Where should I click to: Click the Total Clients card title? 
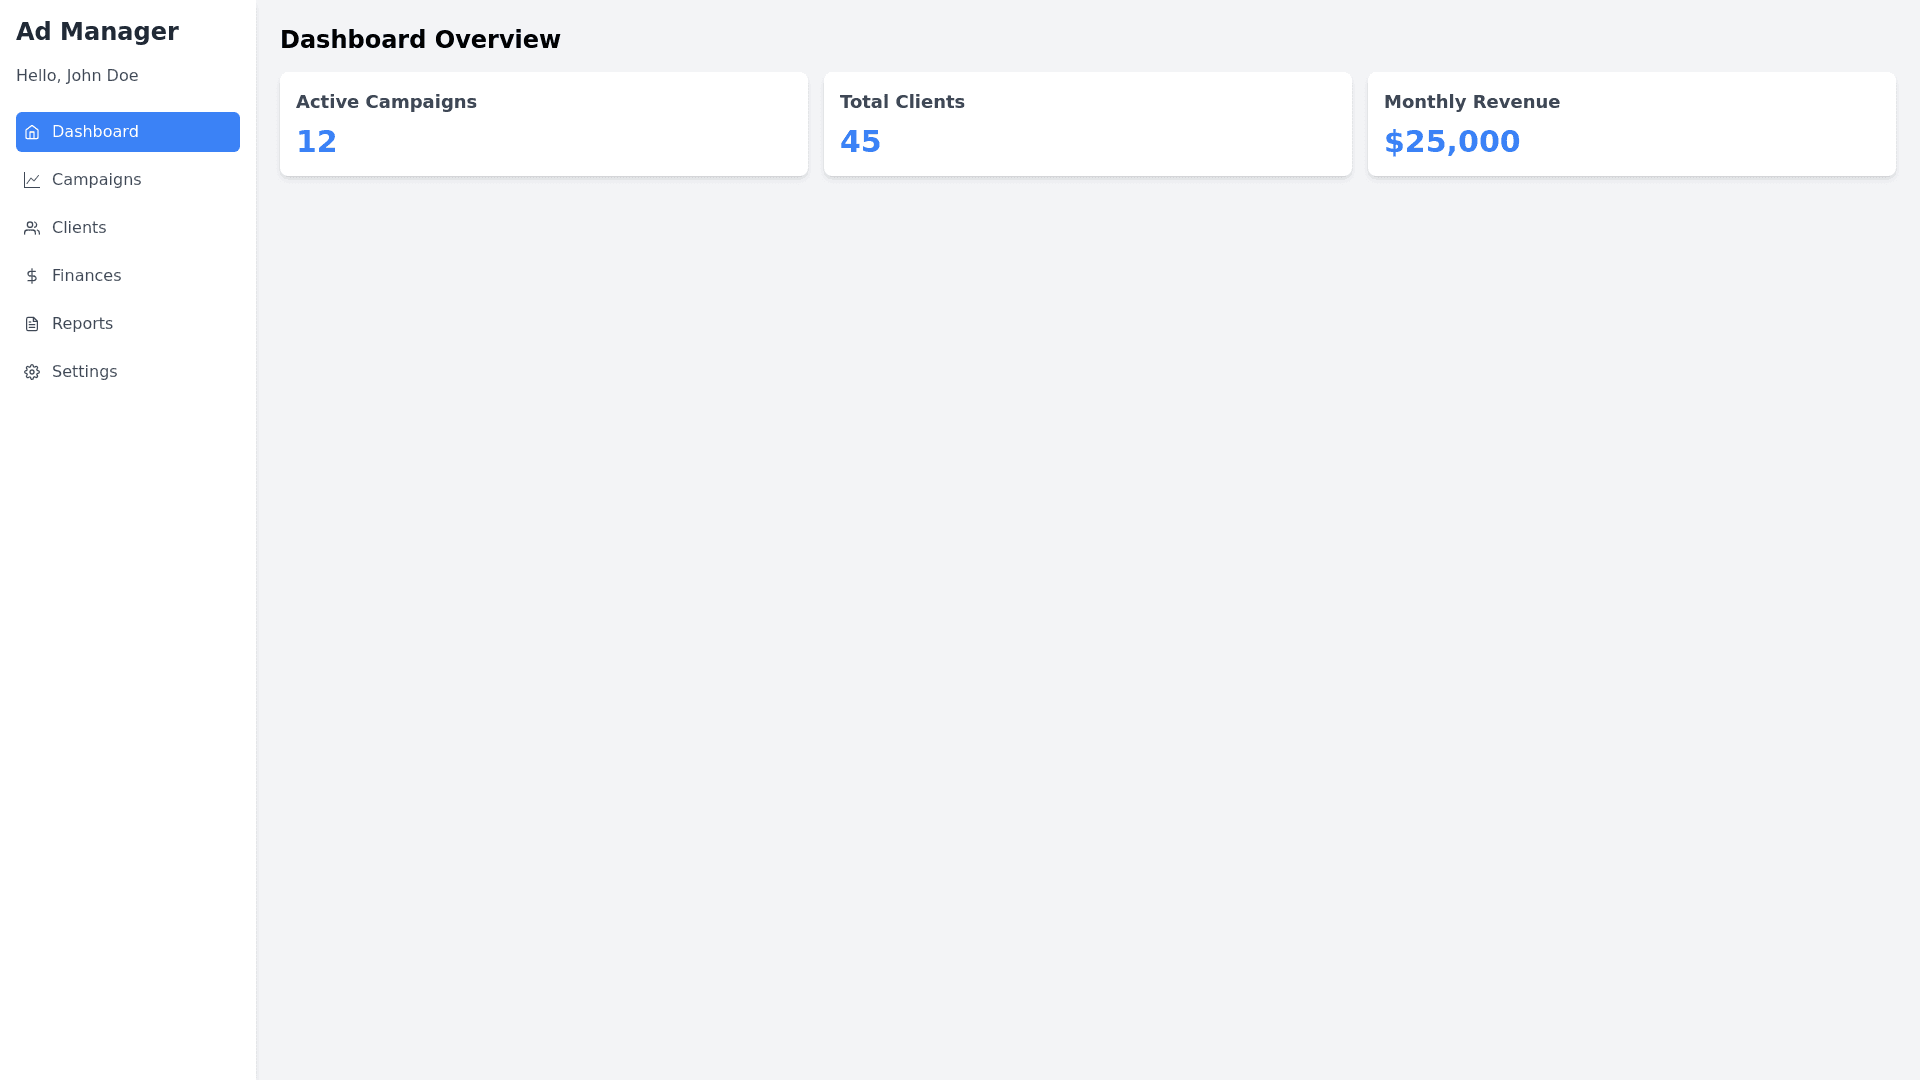(x=902, y=102)
